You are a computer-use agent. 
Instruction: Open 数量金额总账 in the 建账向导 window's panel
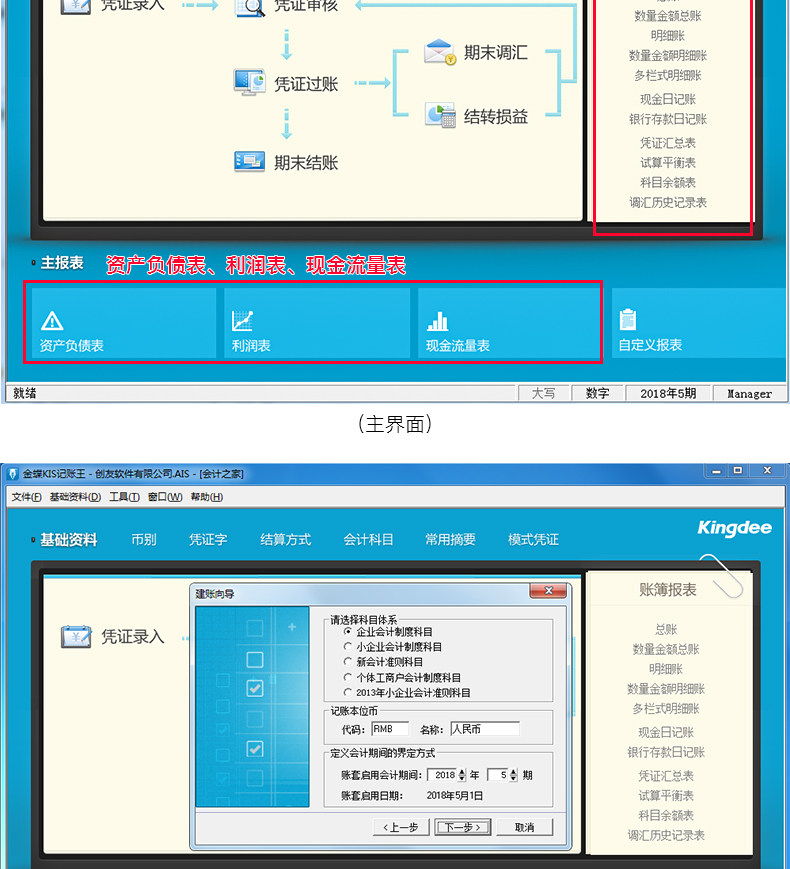[666, 649]
